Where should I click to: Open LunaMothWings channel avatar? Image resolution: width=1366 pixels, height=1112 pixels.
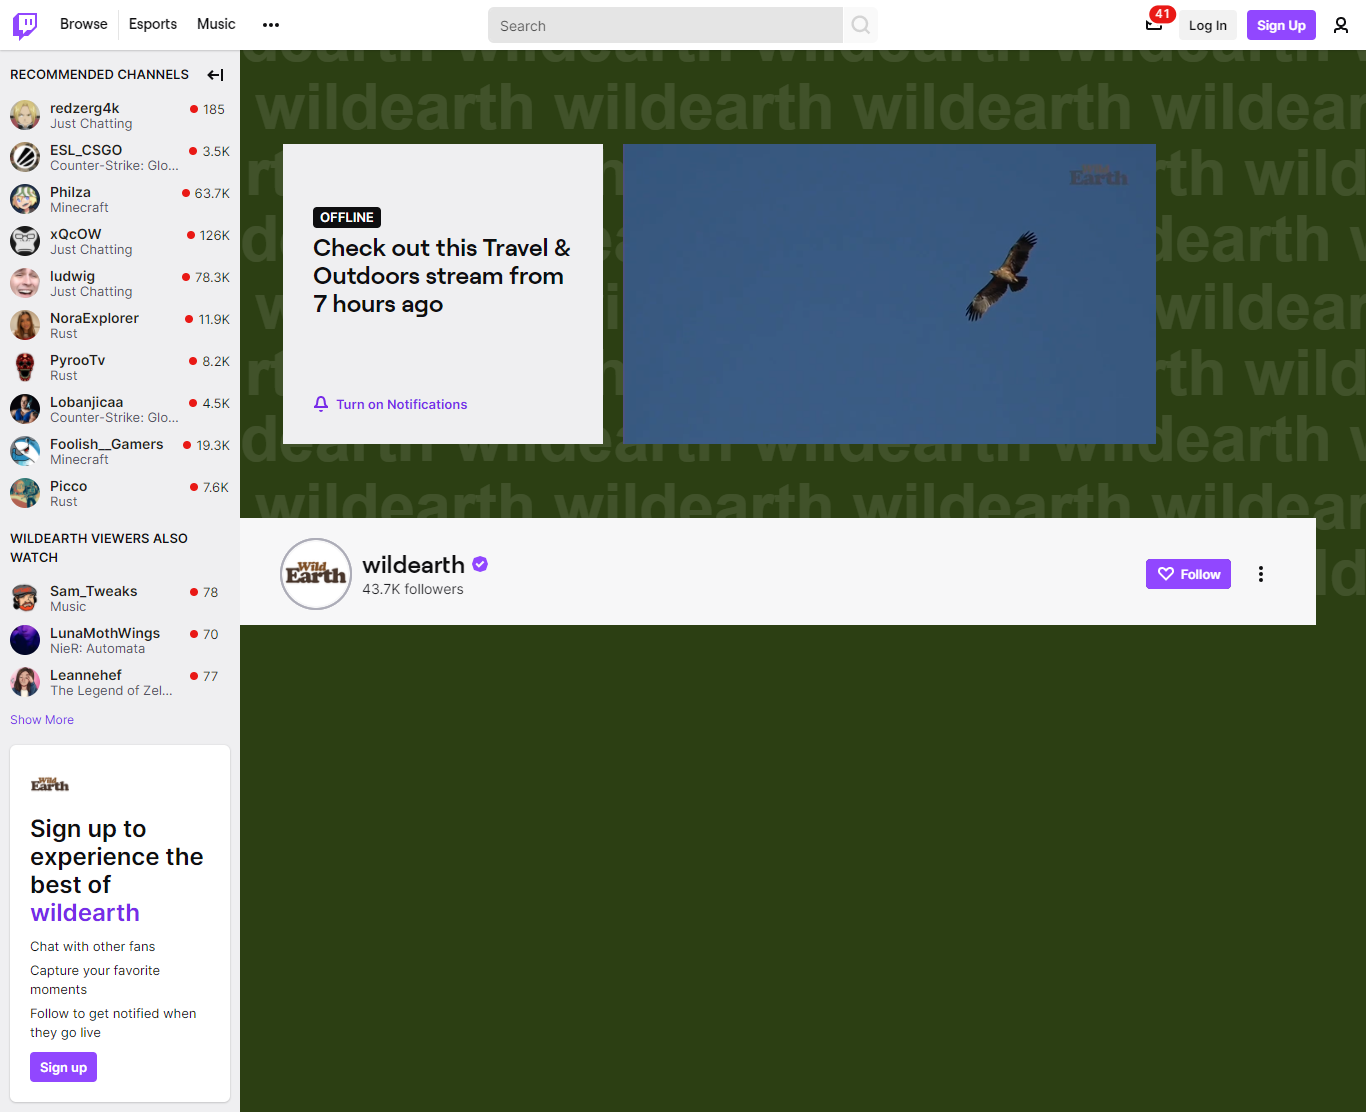click(x=25, y=640)
